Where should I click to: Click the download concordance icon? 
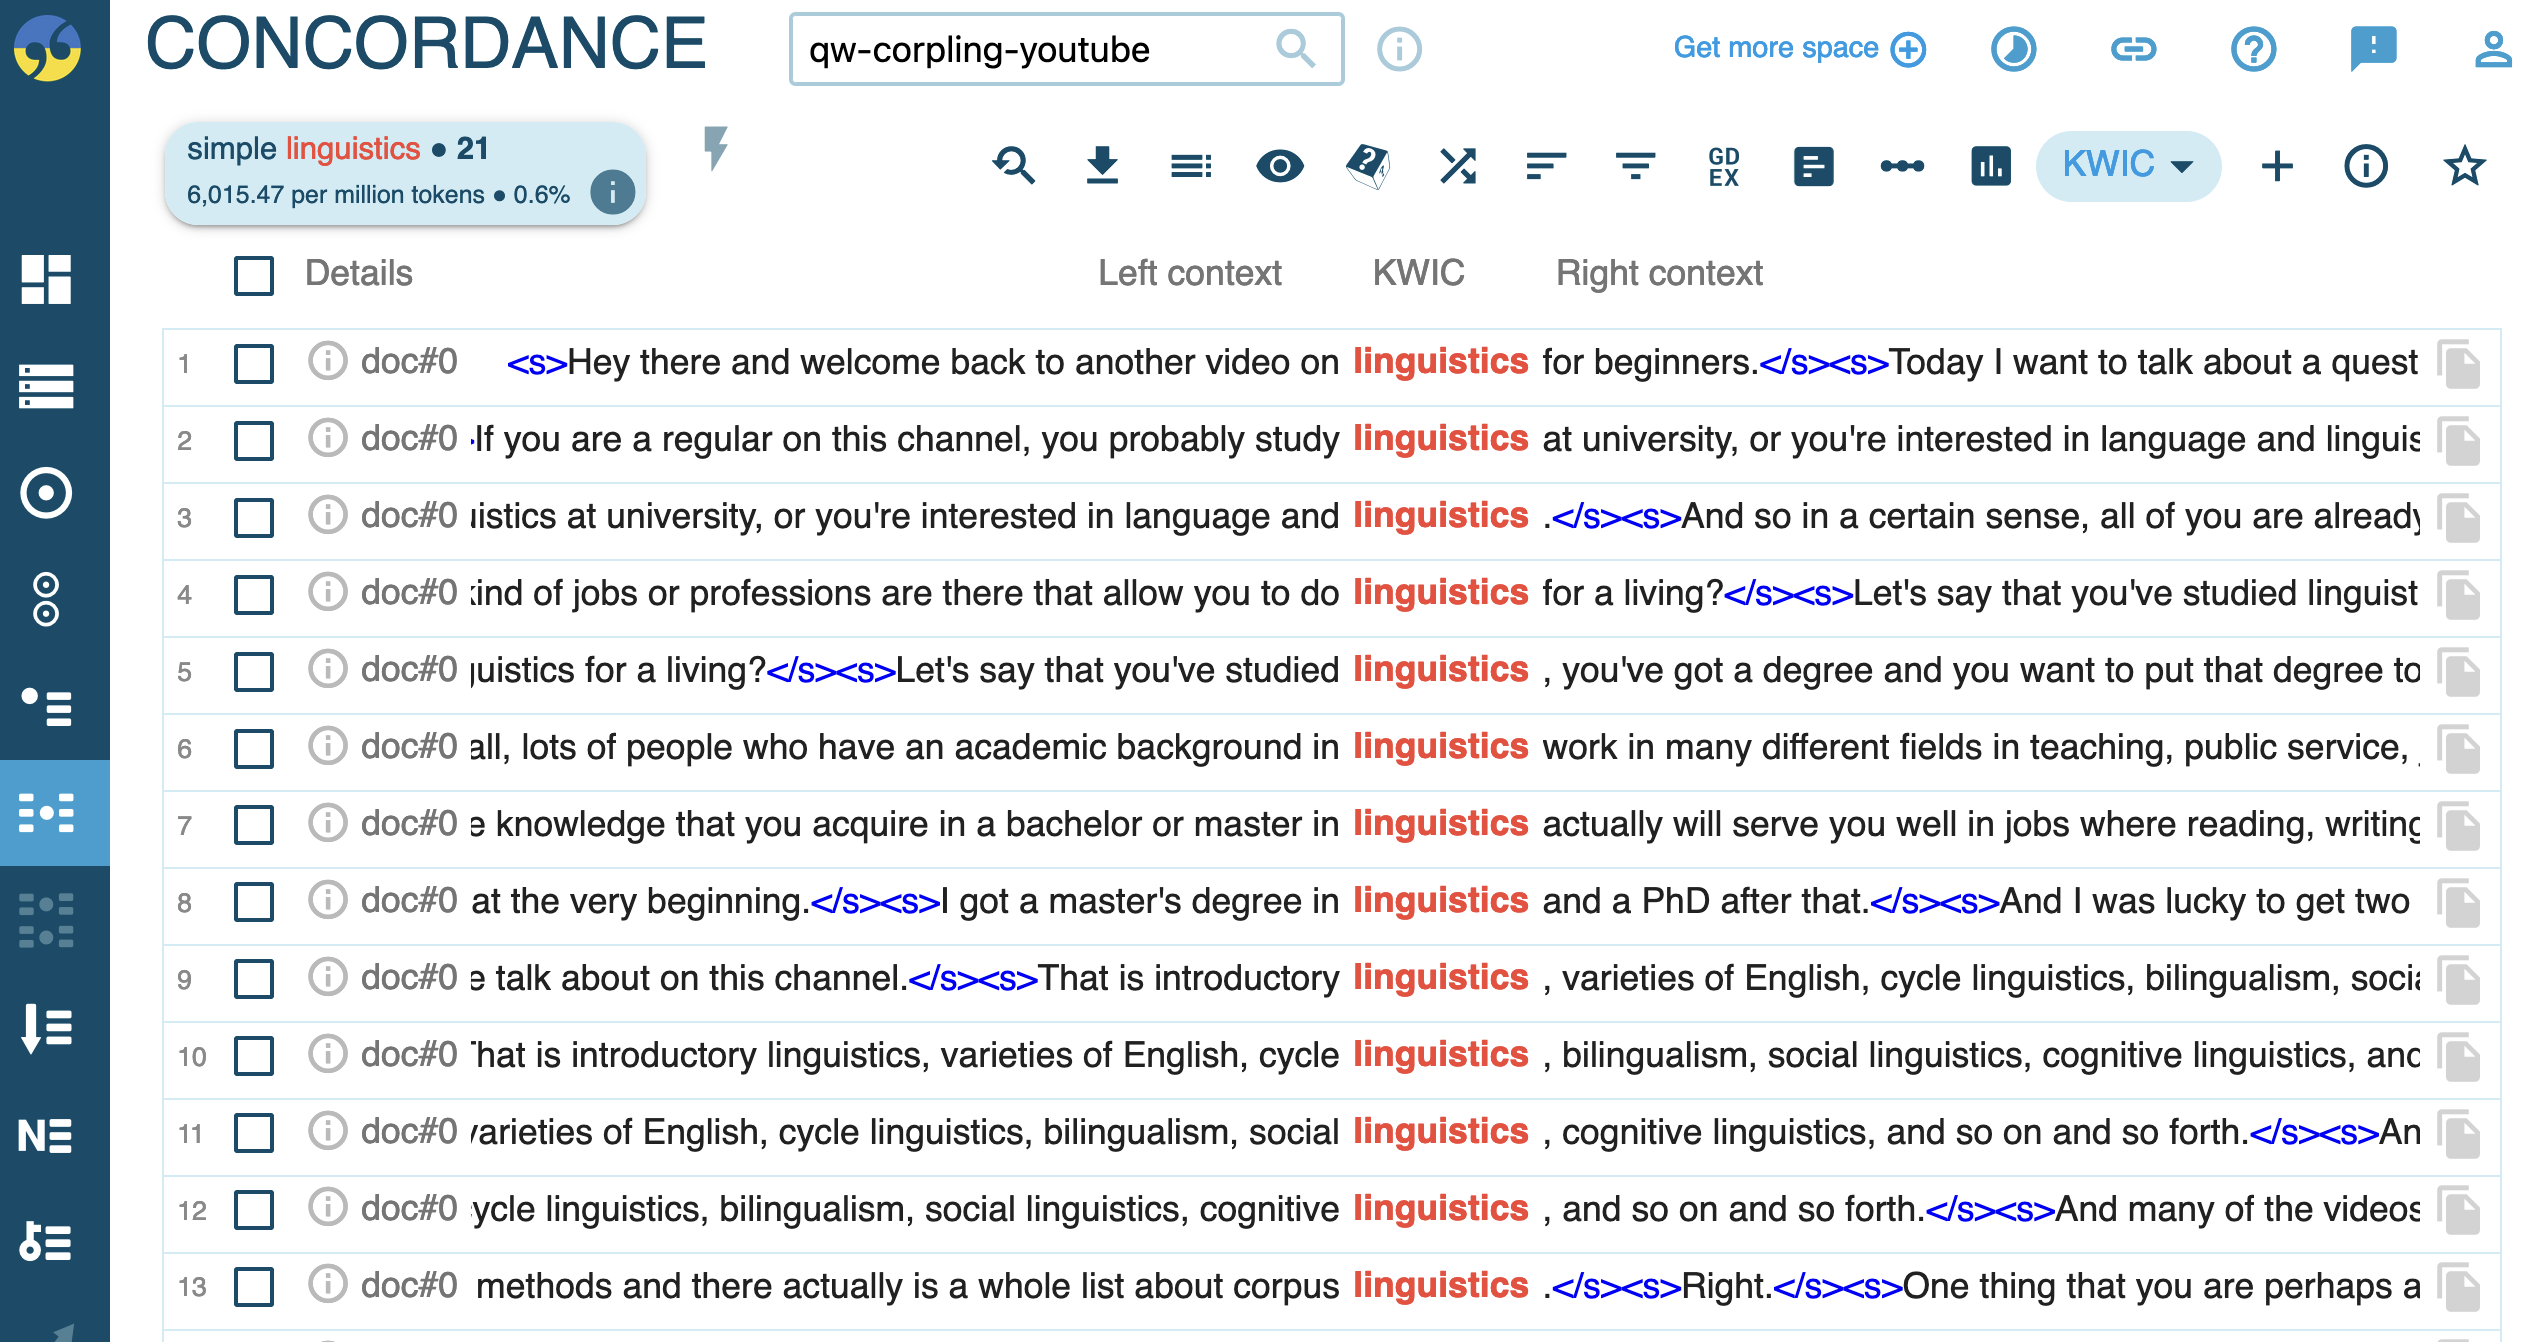point(1102,166)
